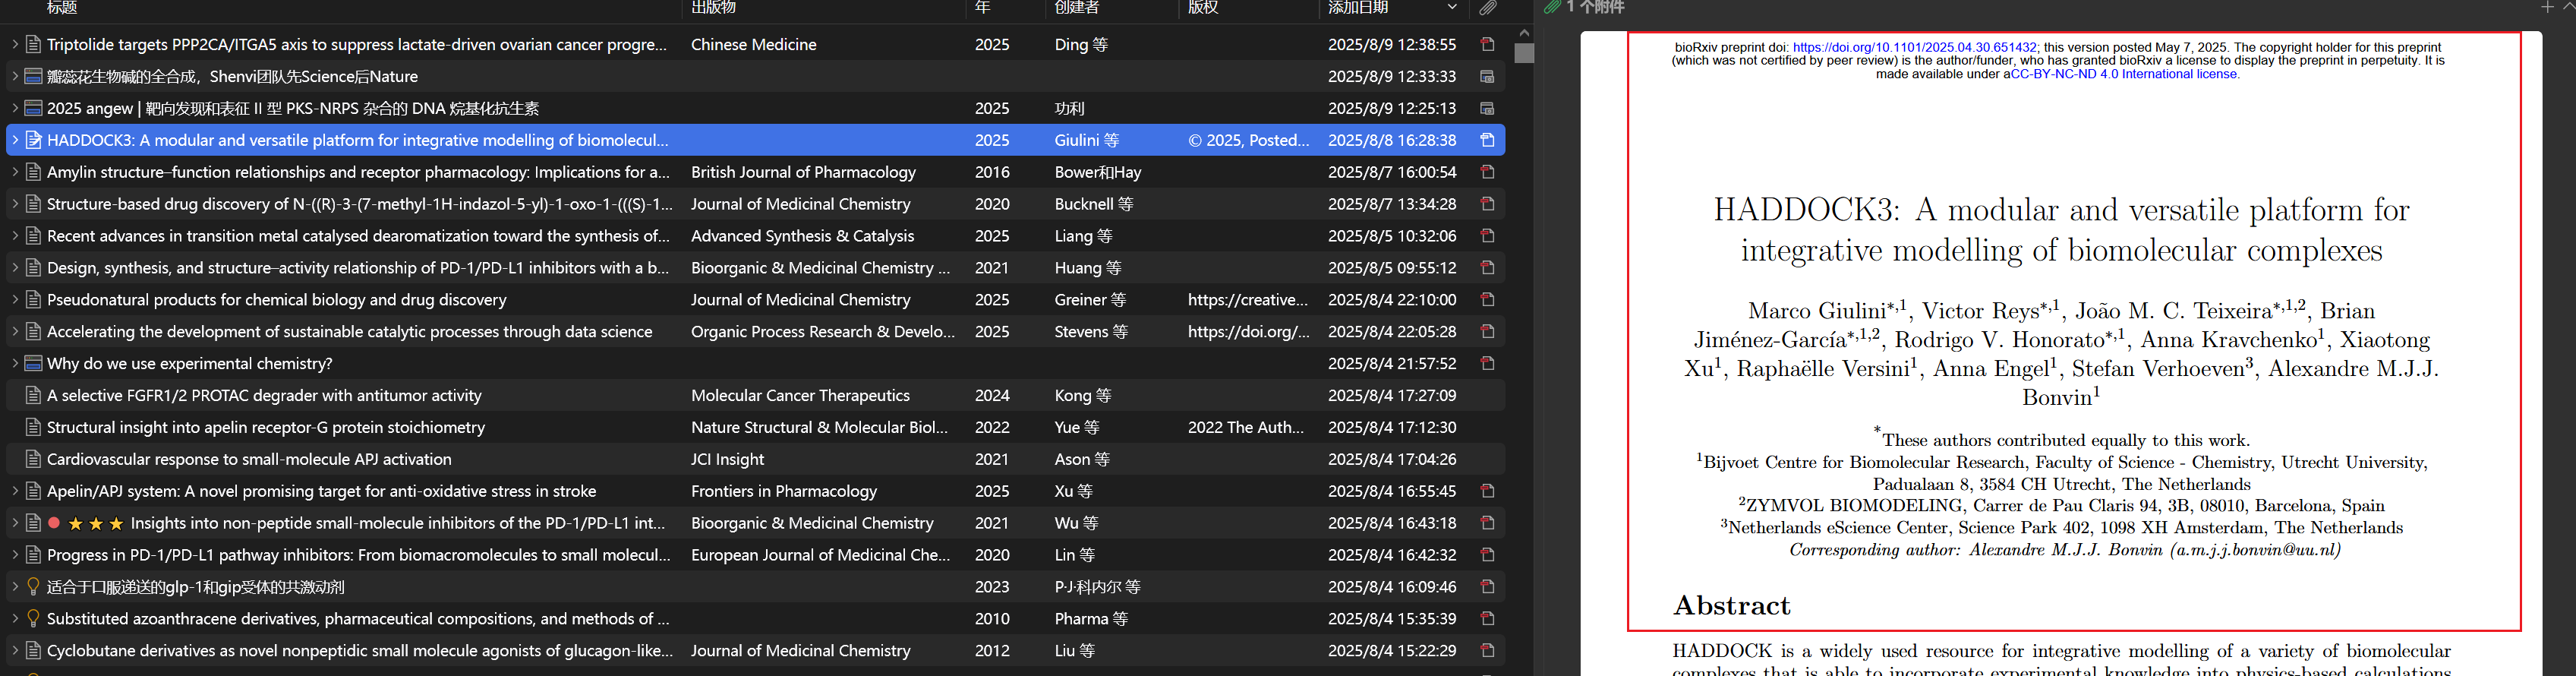This screenshot has height=676, width=2576.
Task: Click the 'Abstract' heading in the PDF preview
Action: (x=1732, y=606)
